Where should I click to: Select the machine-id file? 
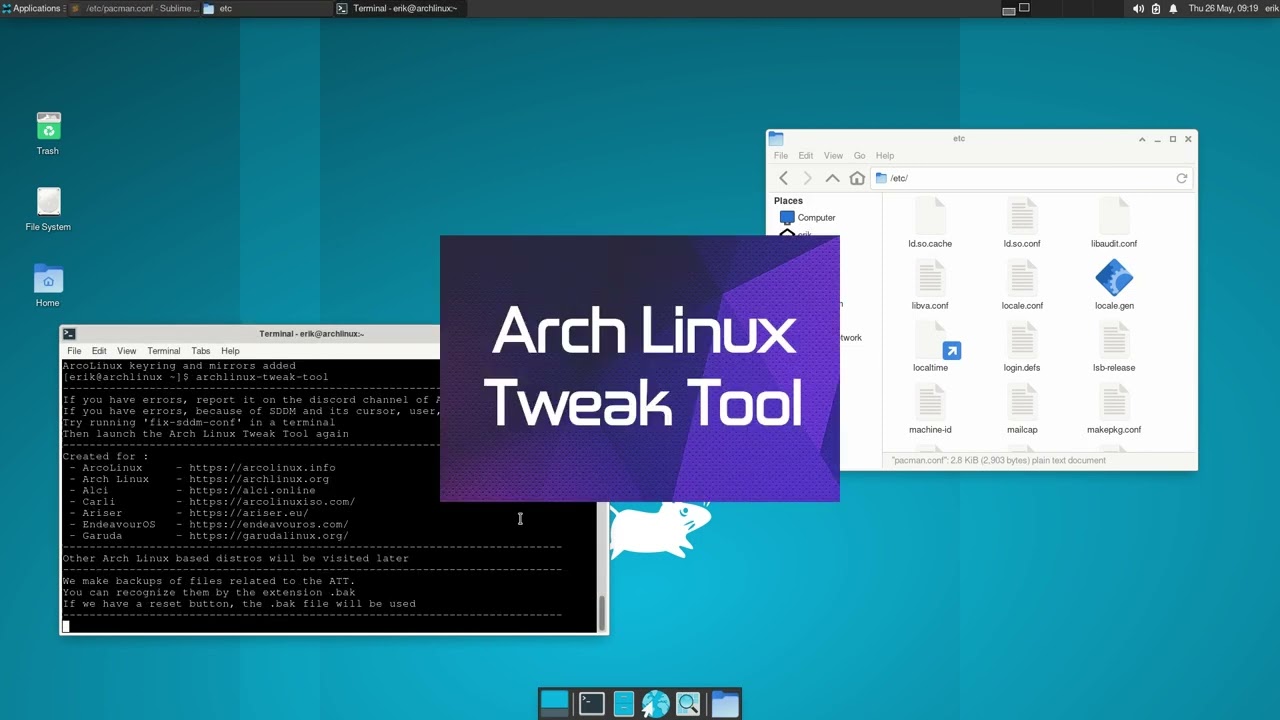coord(930,410)
